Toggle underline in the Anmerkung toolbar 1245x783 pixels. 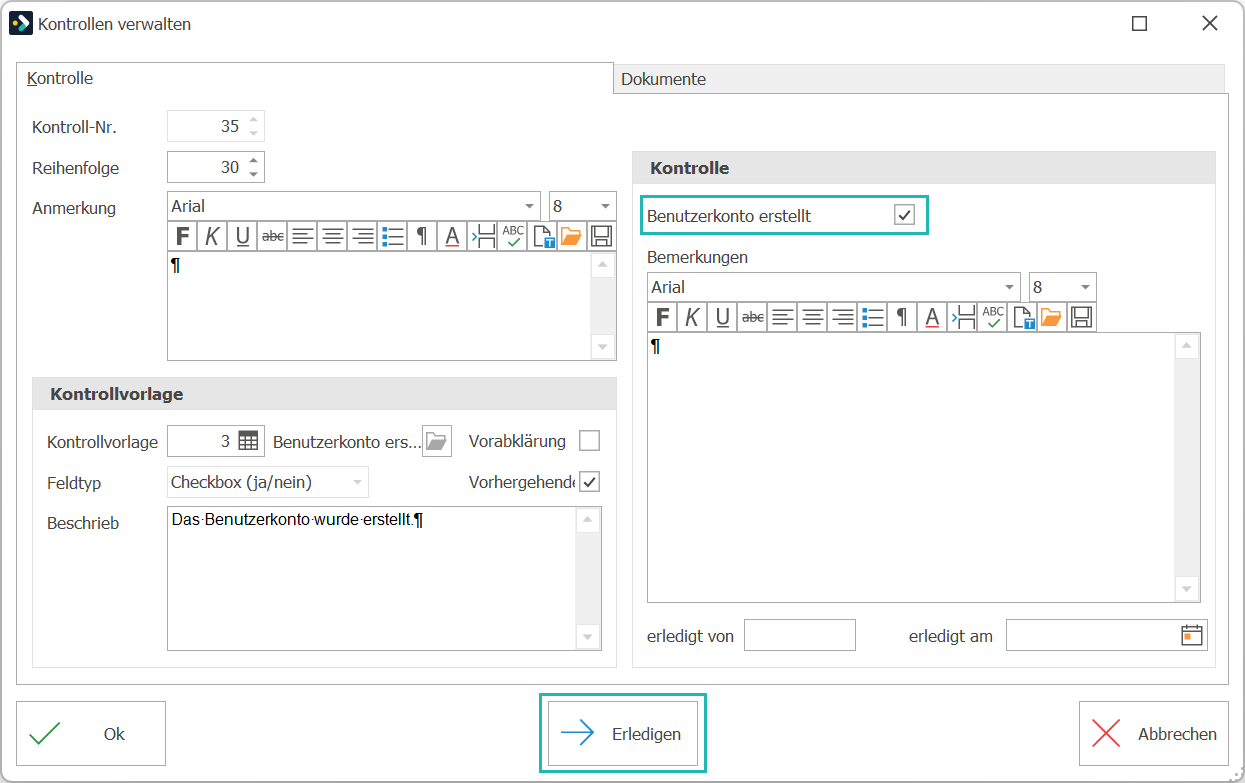click(x=242, y=236)
